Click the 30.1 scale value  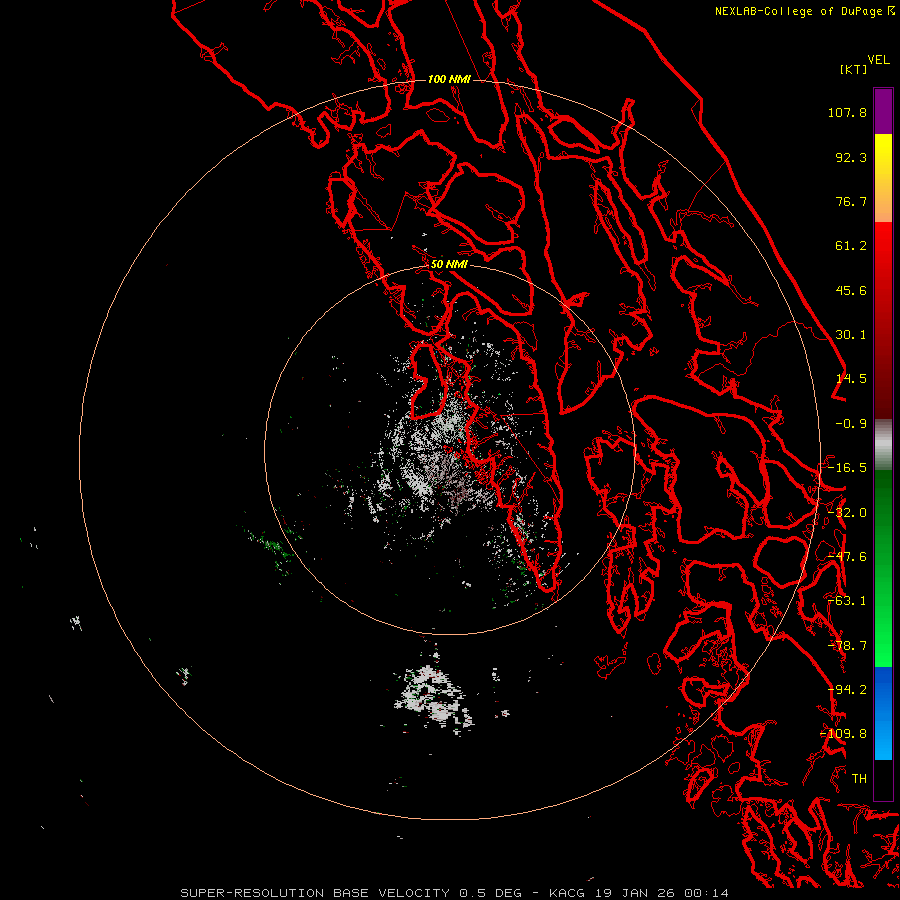[x=851, y=335]
